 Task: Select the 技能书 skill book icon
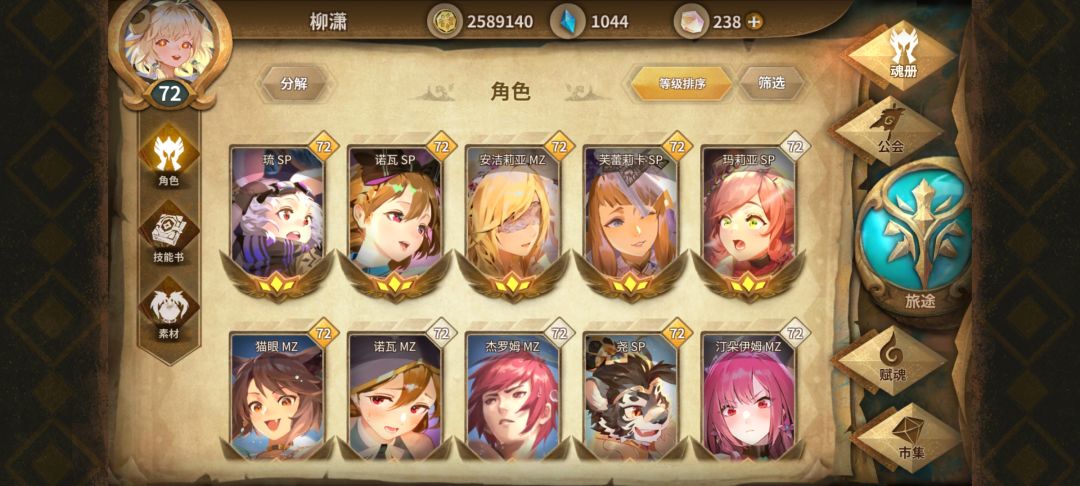169,236
